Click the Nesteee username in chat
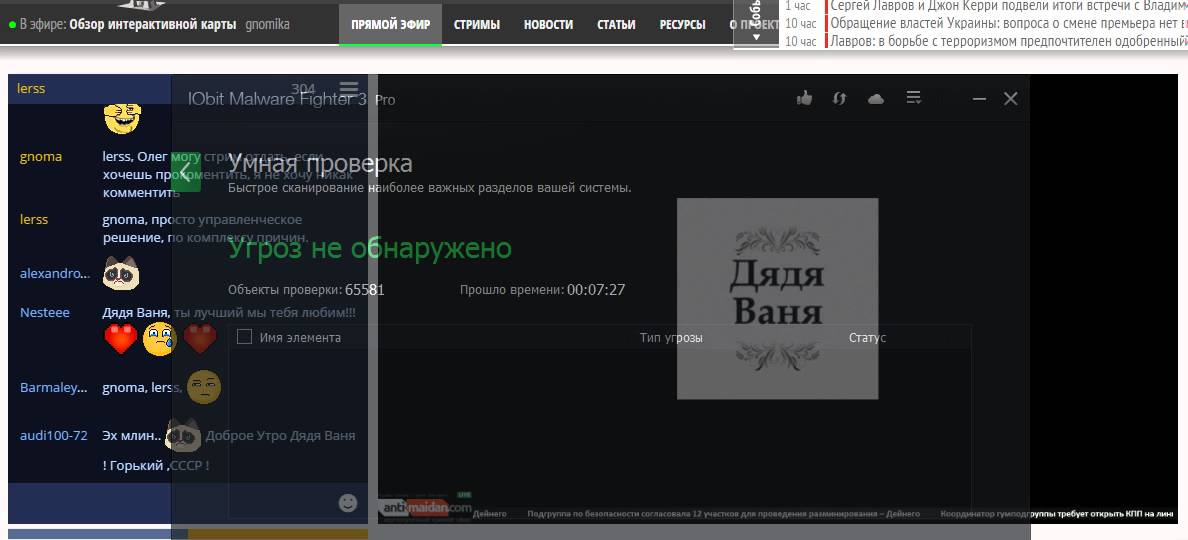 (45, 312)
